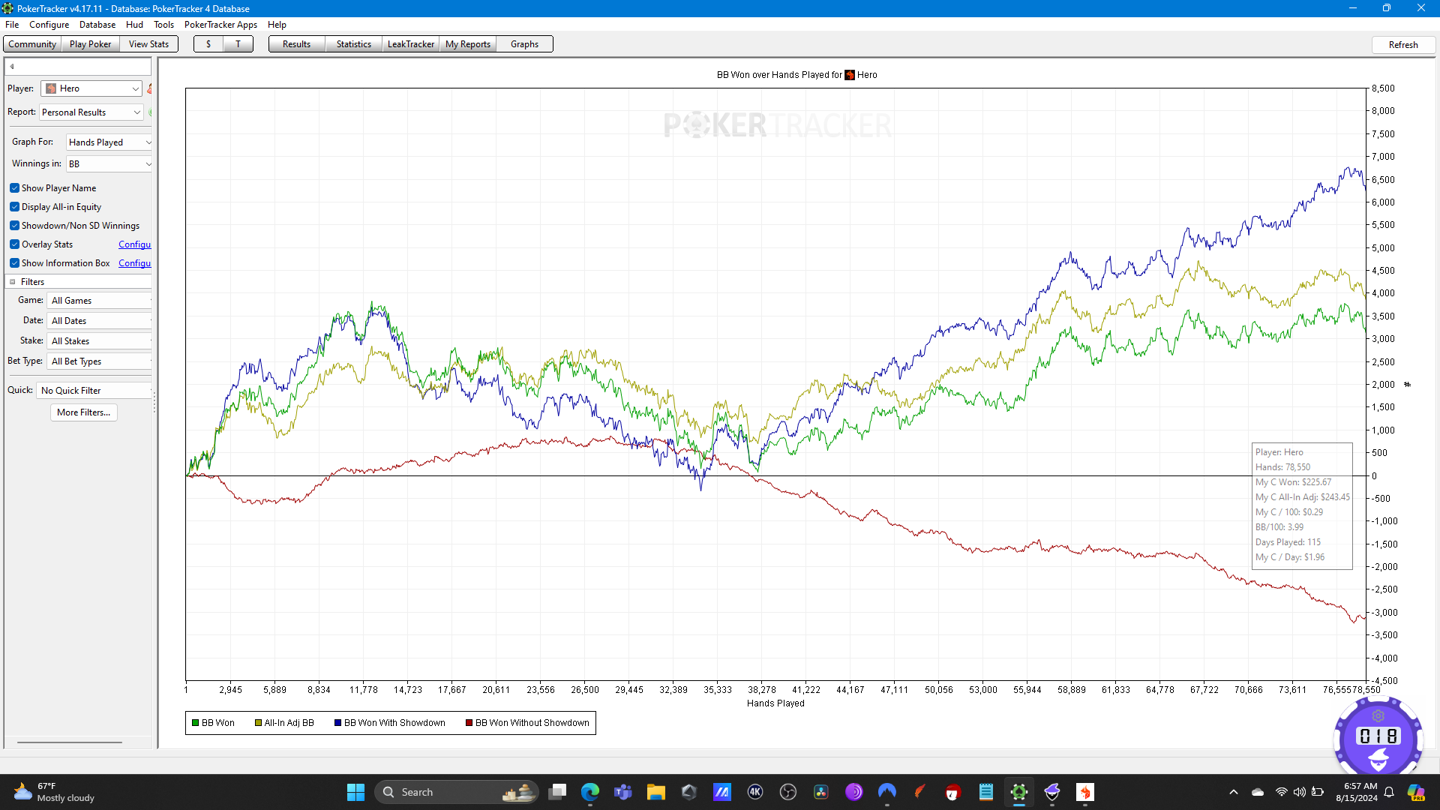Collapse the left sidebar with arrow icon

(x=12, y=67)
